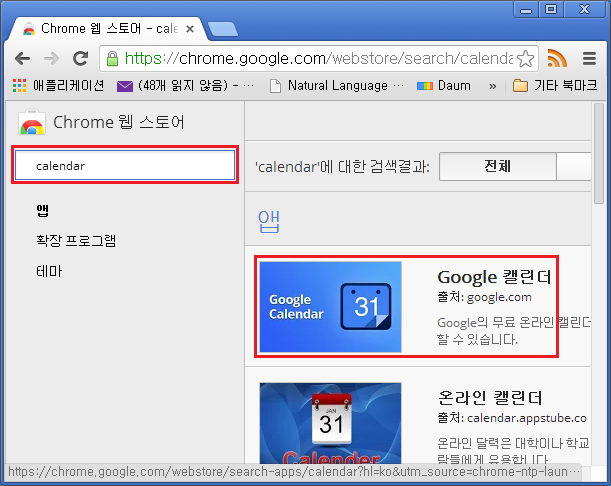Open the 애플리케이션 apps bookmark
This screenshot has height=486, width=611.
(58, 85)
